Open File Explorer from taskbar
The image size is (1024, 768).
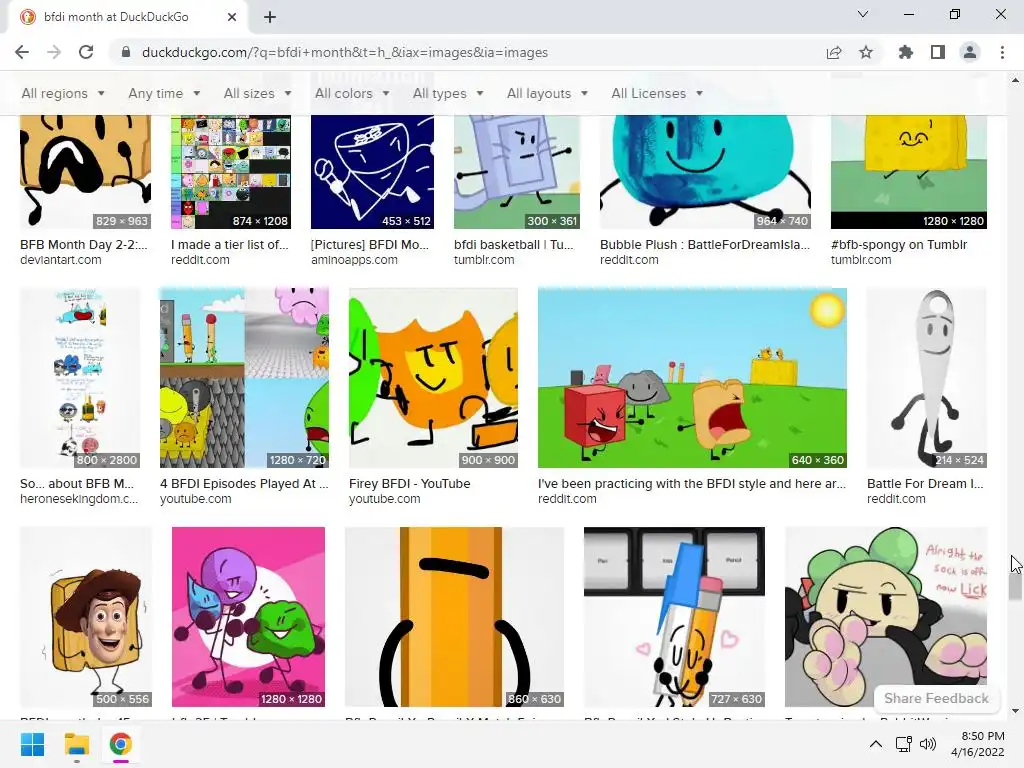pos(76,744)
